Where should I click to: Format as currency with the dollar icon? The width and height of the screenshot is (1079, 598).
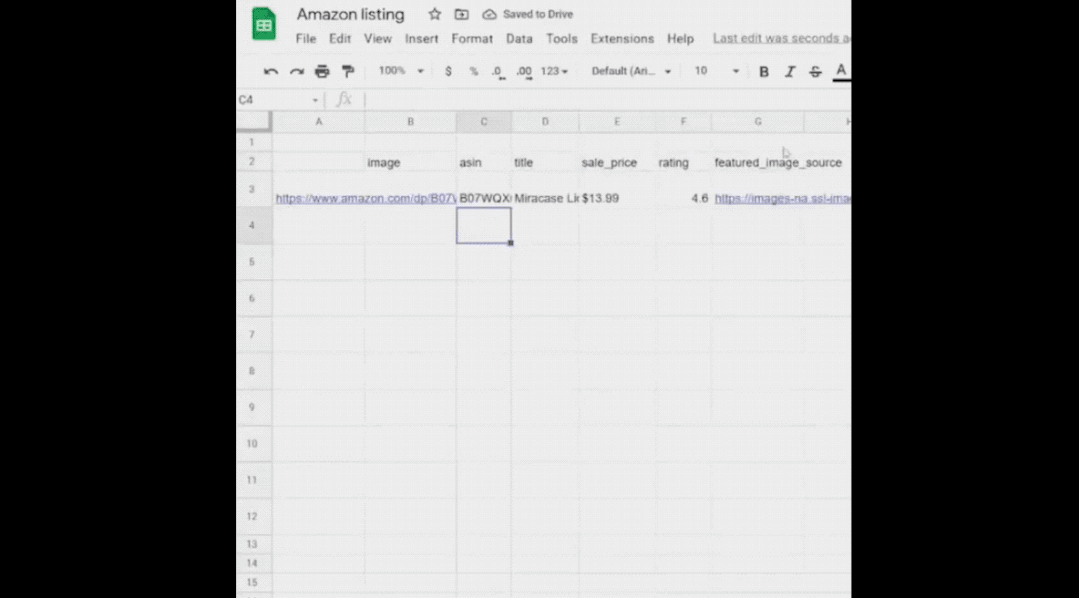point(448,71)
